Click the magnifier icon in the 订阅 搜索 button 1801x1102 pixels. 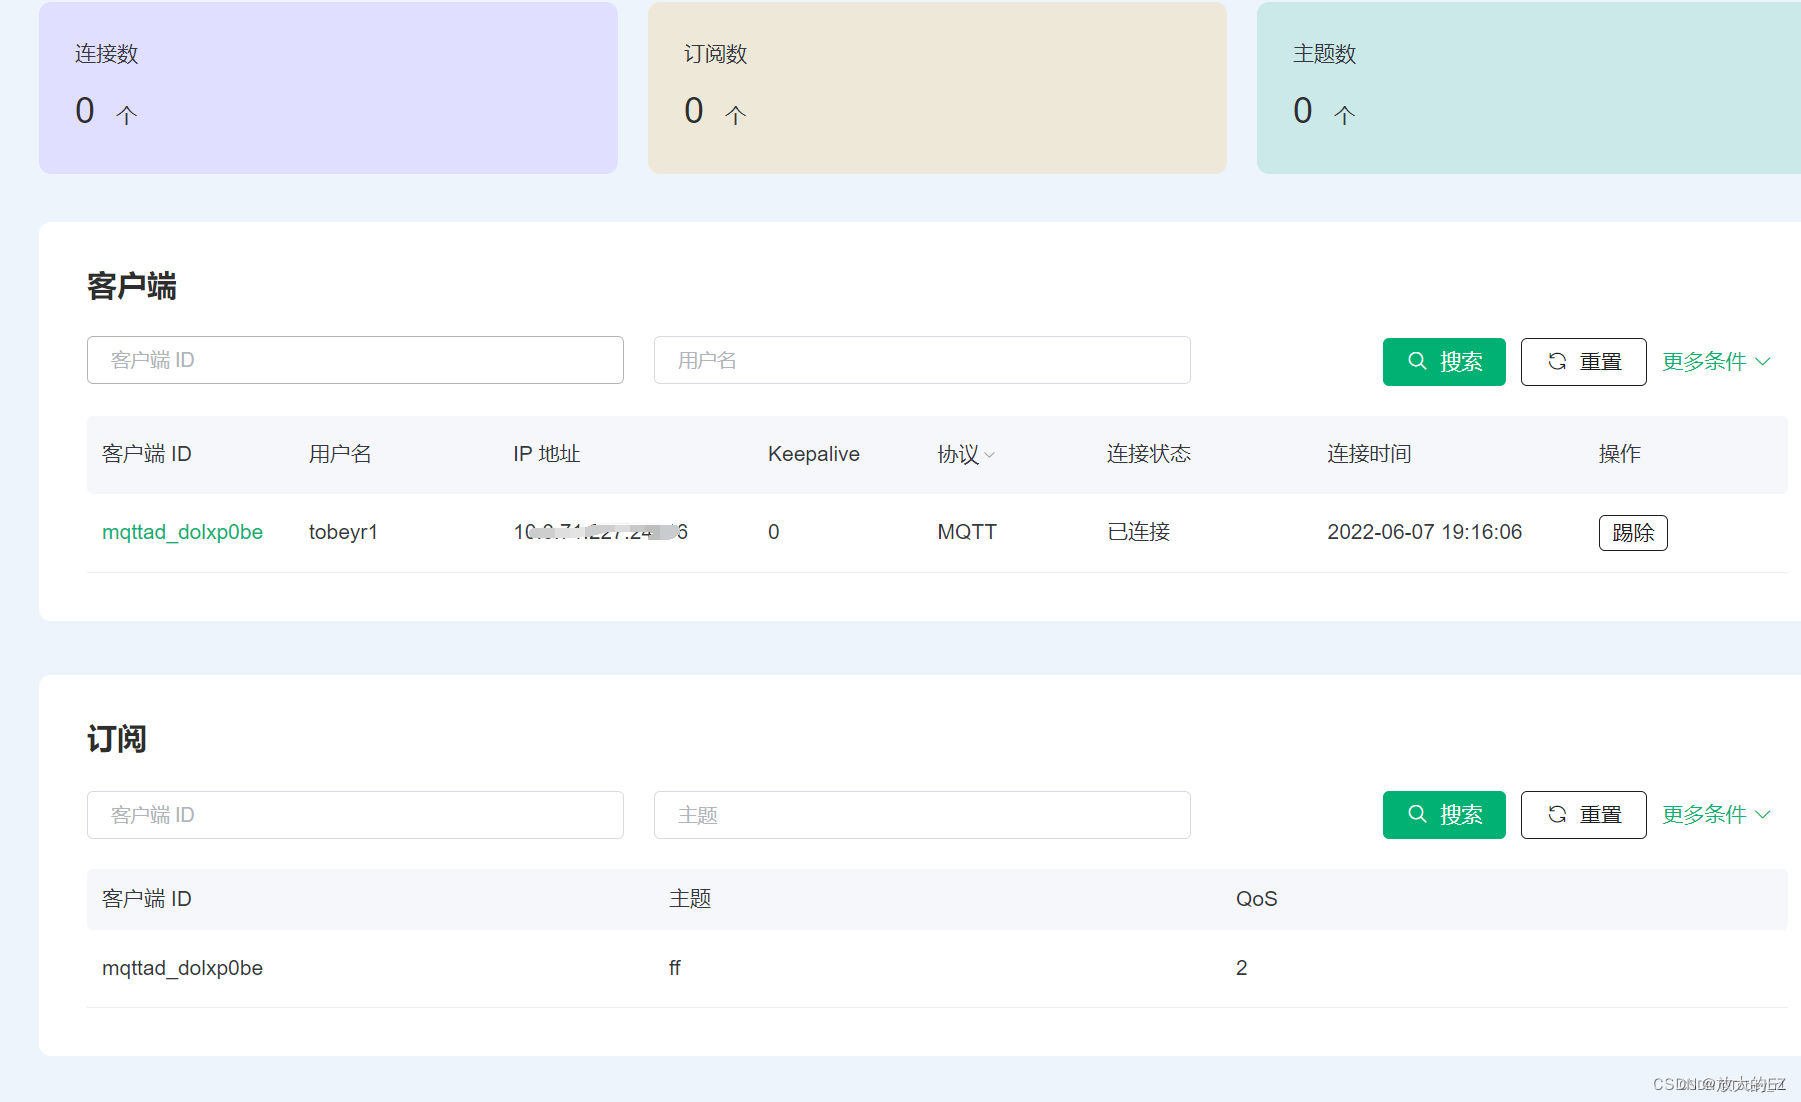click(1417, 814)
